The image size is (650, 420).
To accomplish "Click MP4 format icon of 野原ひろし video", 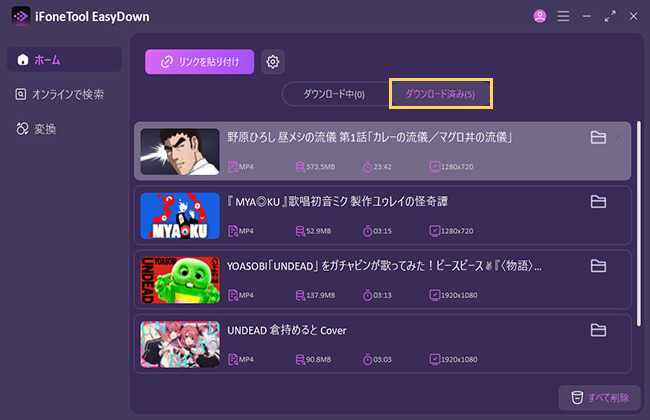I will [x=233, y=167].
